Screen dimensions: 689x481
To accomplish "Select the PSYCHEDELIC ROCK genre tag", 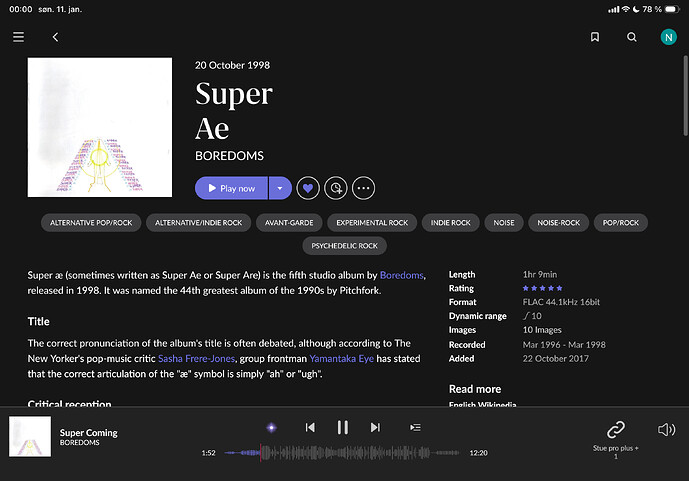I will coord(344,246).
